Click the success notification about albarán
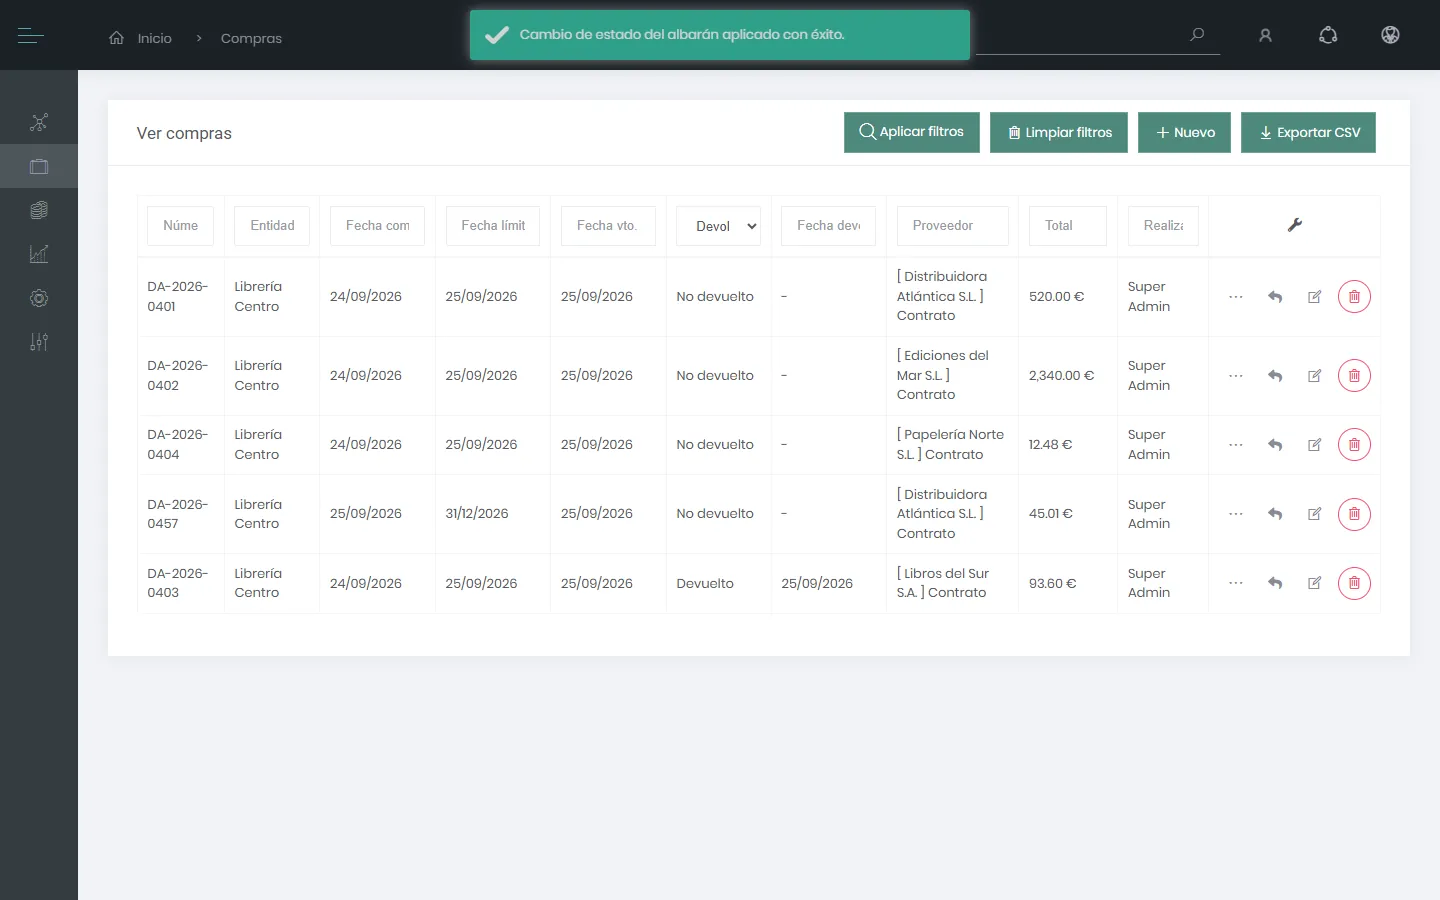 [x=720, y=35]
